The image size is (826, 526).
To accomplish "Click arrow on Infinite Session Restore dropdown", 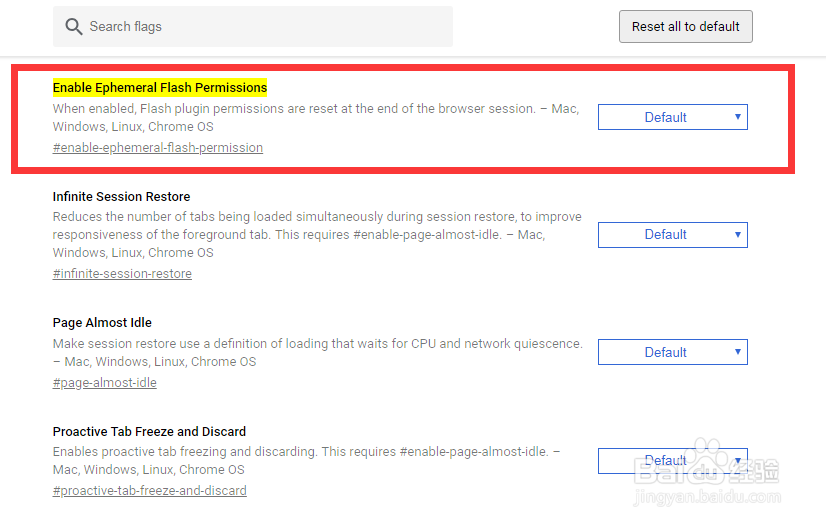I will (738, 234).
